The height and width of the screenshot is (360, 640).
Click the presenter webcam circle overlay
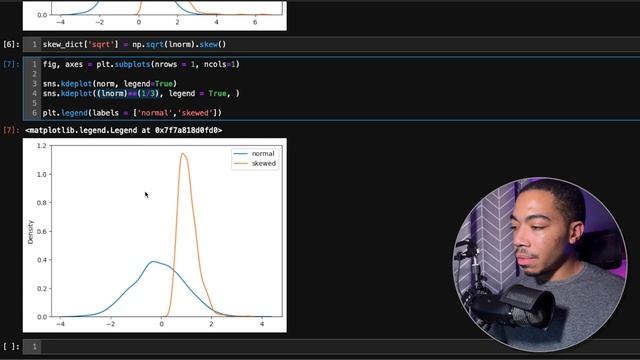pos(540,264)
